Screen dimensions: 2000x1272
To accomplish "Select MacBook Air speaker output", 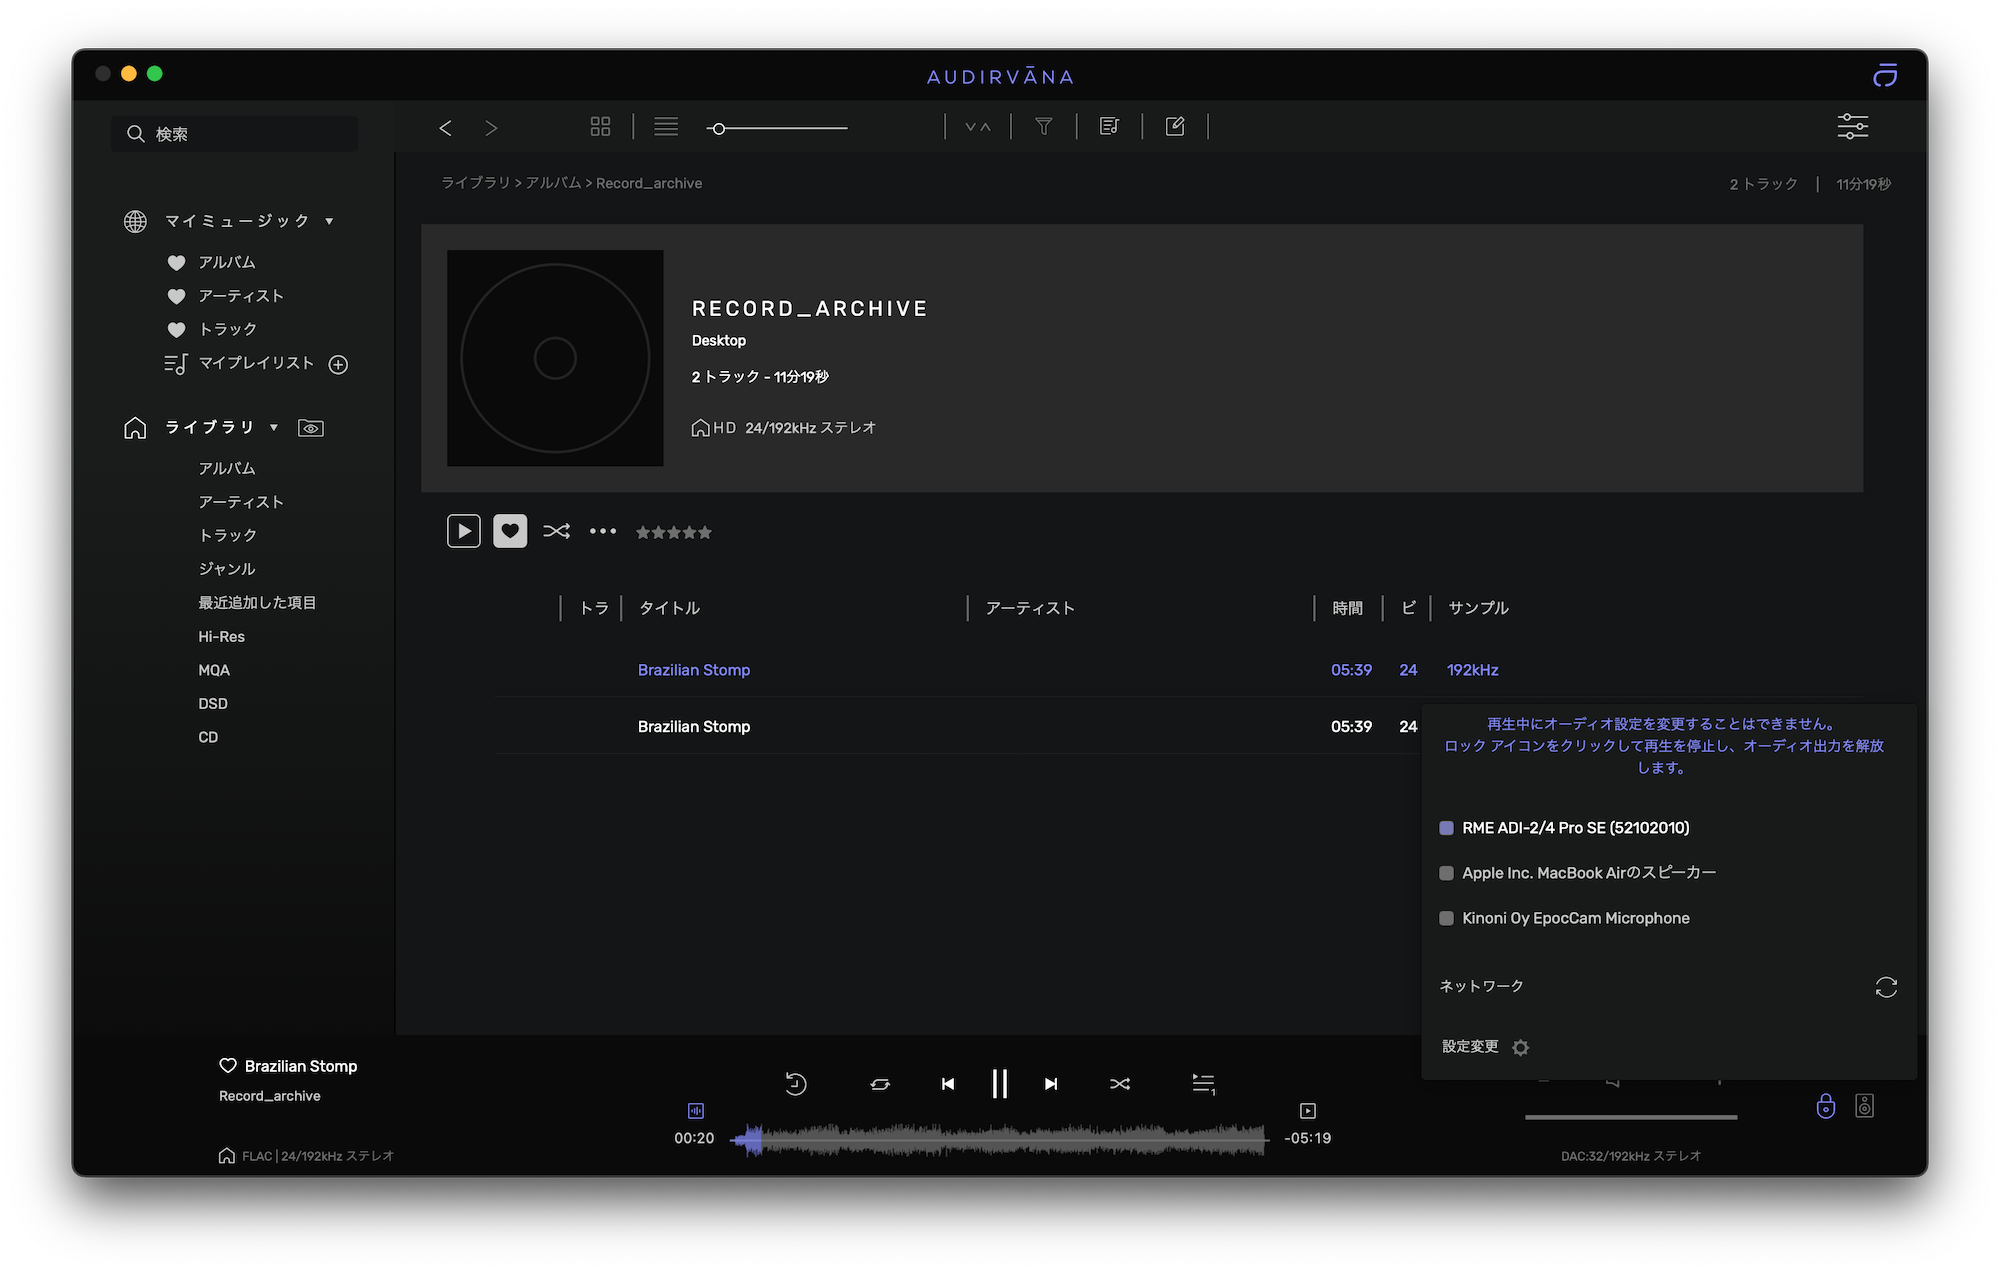I will (x=1587, y=873).
